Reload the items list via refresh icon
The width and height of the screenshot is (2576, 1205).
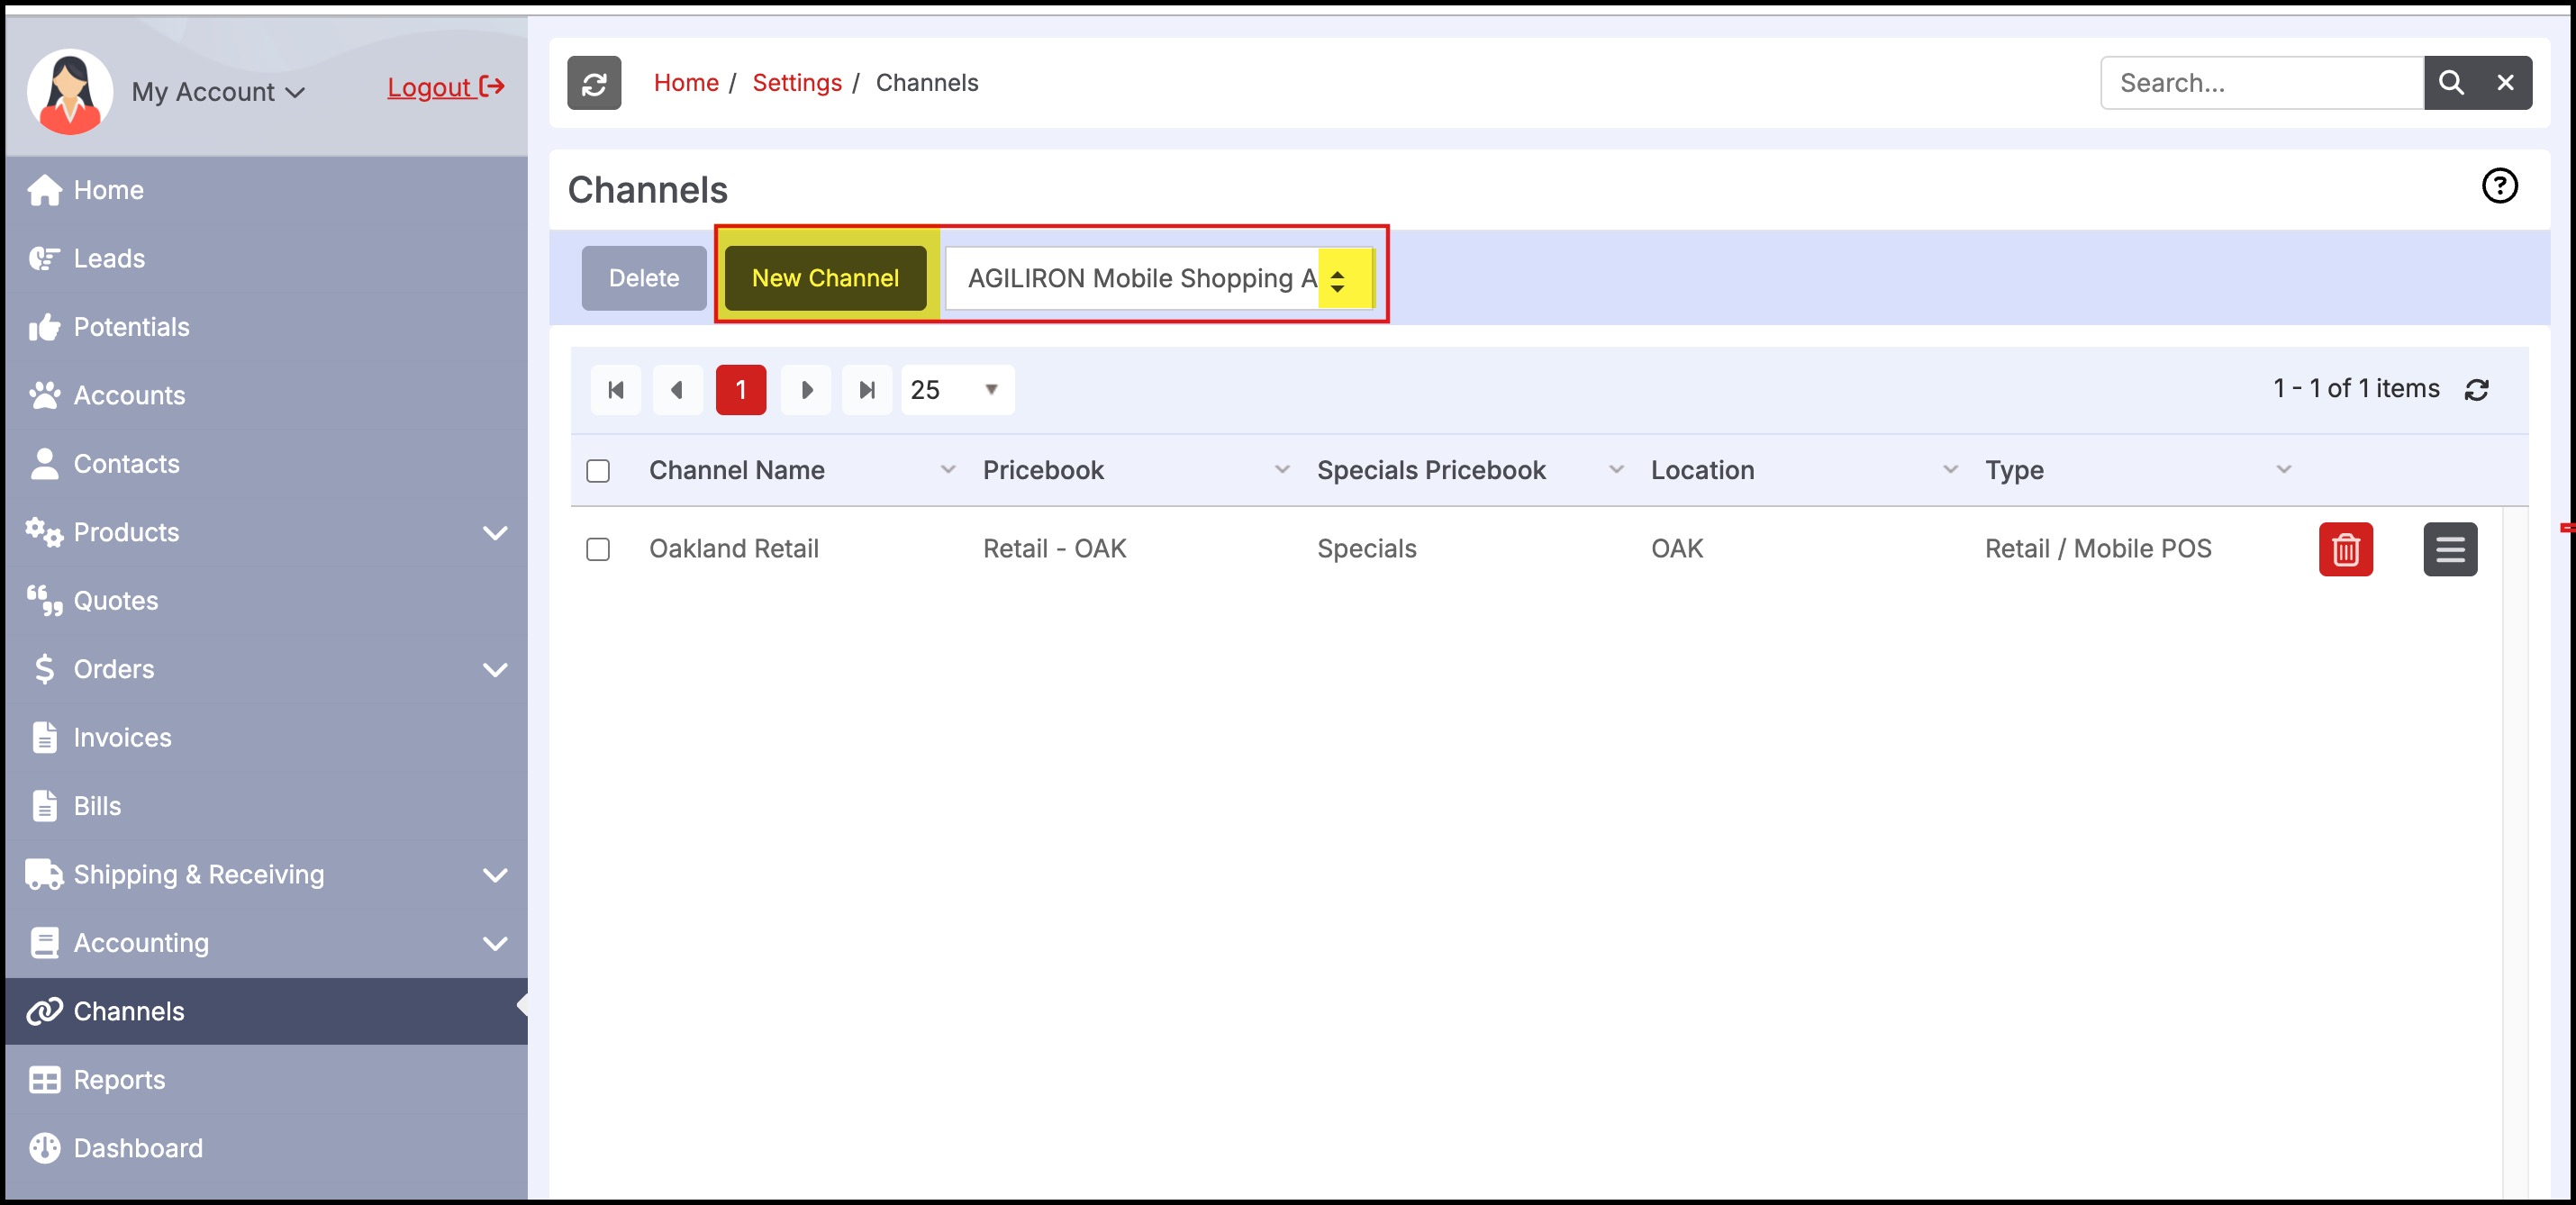[2476, 390]
